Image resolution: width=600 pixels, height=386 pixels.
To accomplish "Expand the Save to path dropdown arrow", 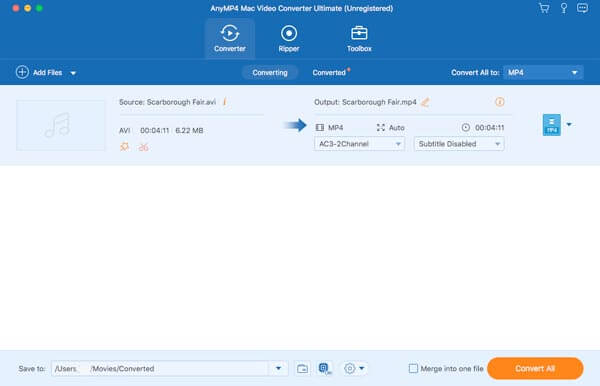I will point(279,368).
